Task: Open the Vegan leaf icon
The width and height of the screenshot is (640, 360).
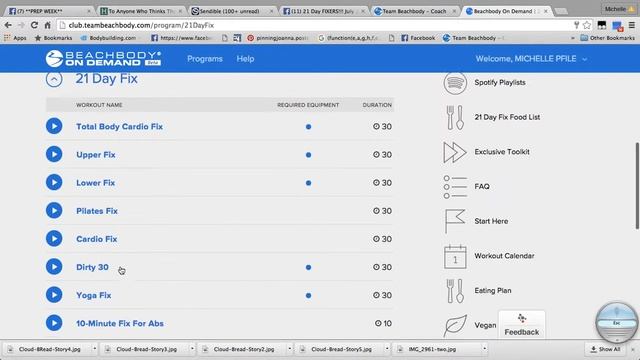Action: click(455, 326)
